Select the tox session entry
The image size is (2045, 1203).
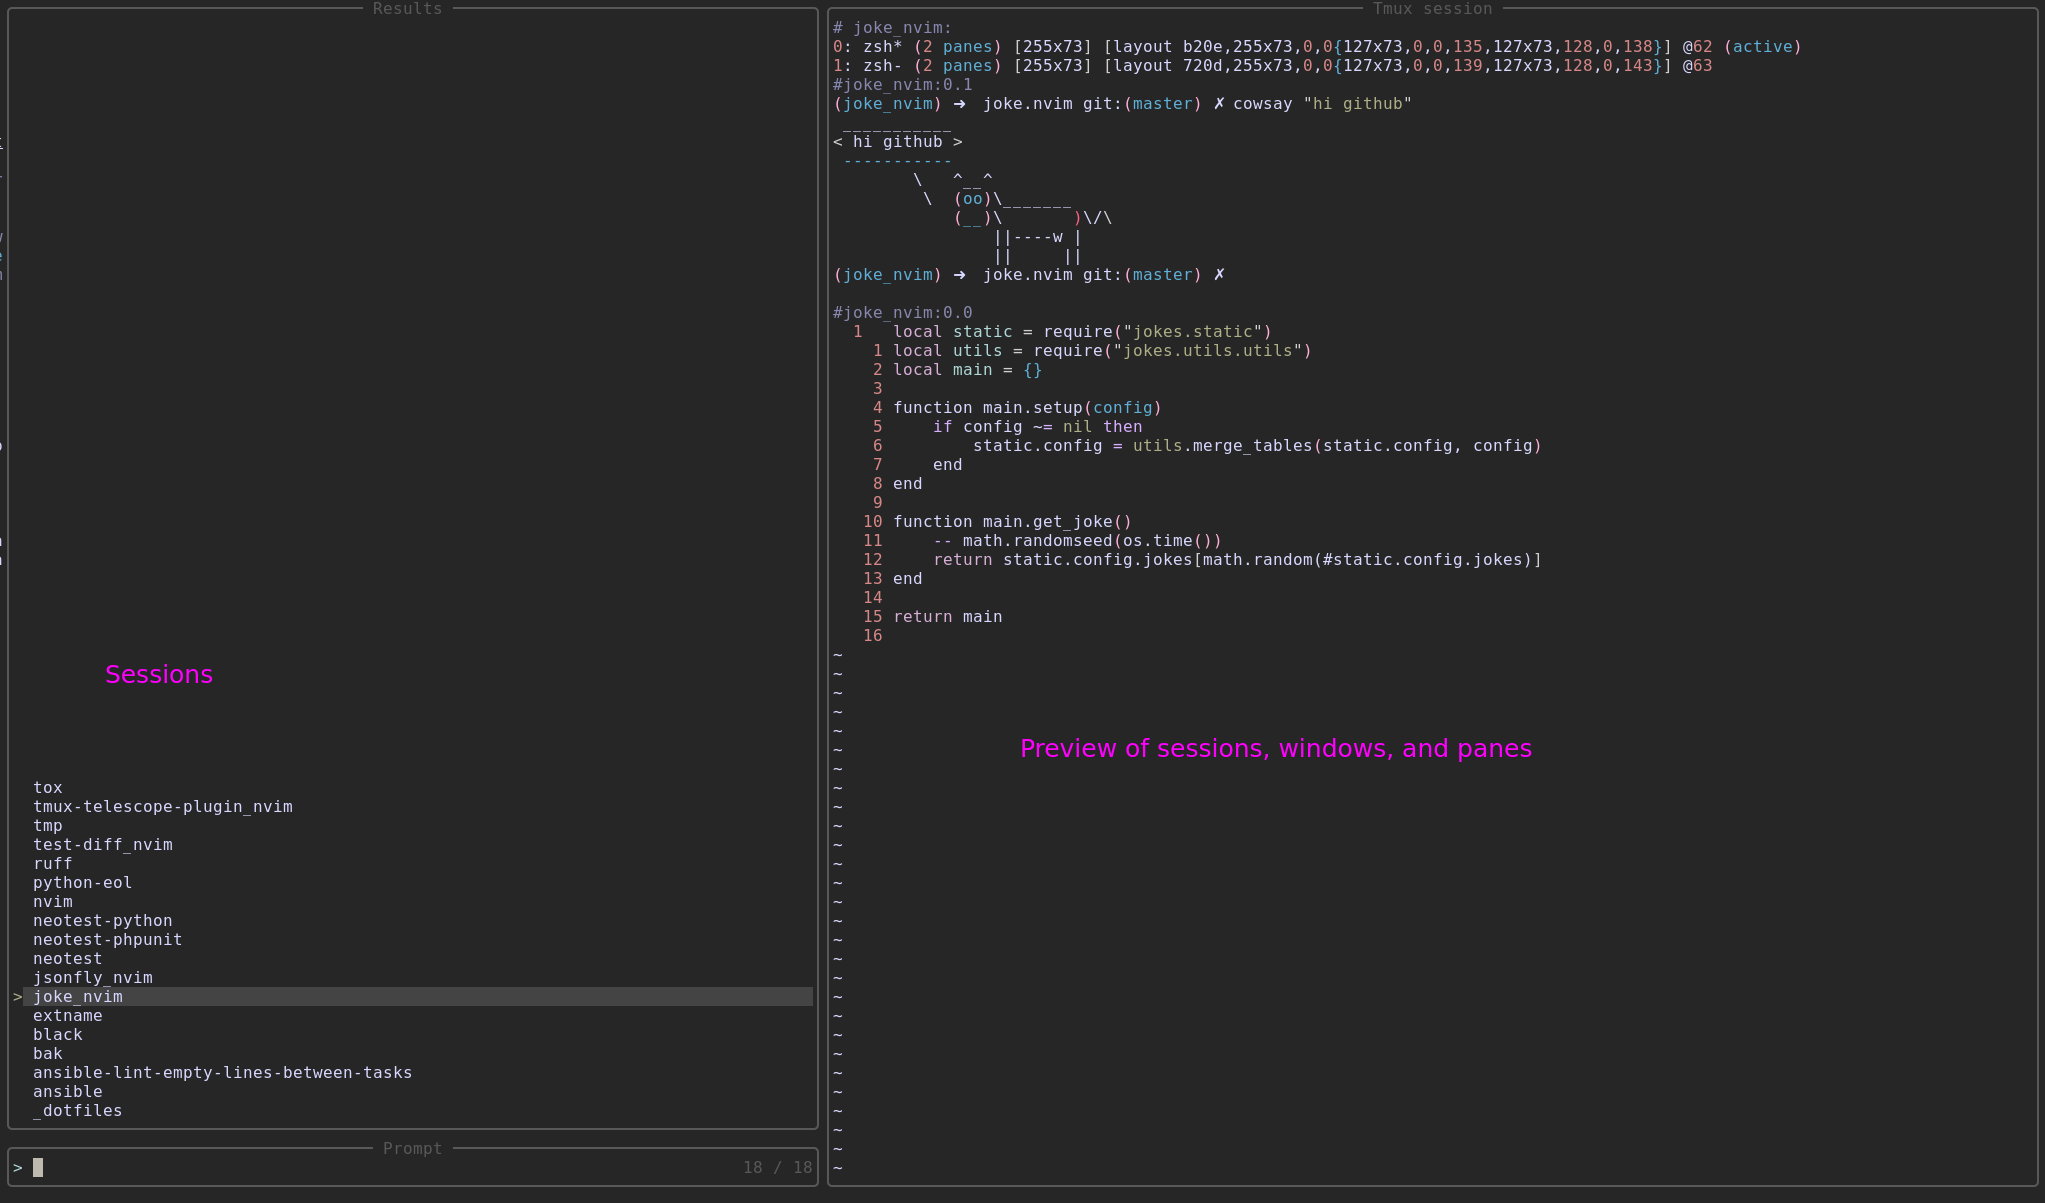tap(48, 788)
